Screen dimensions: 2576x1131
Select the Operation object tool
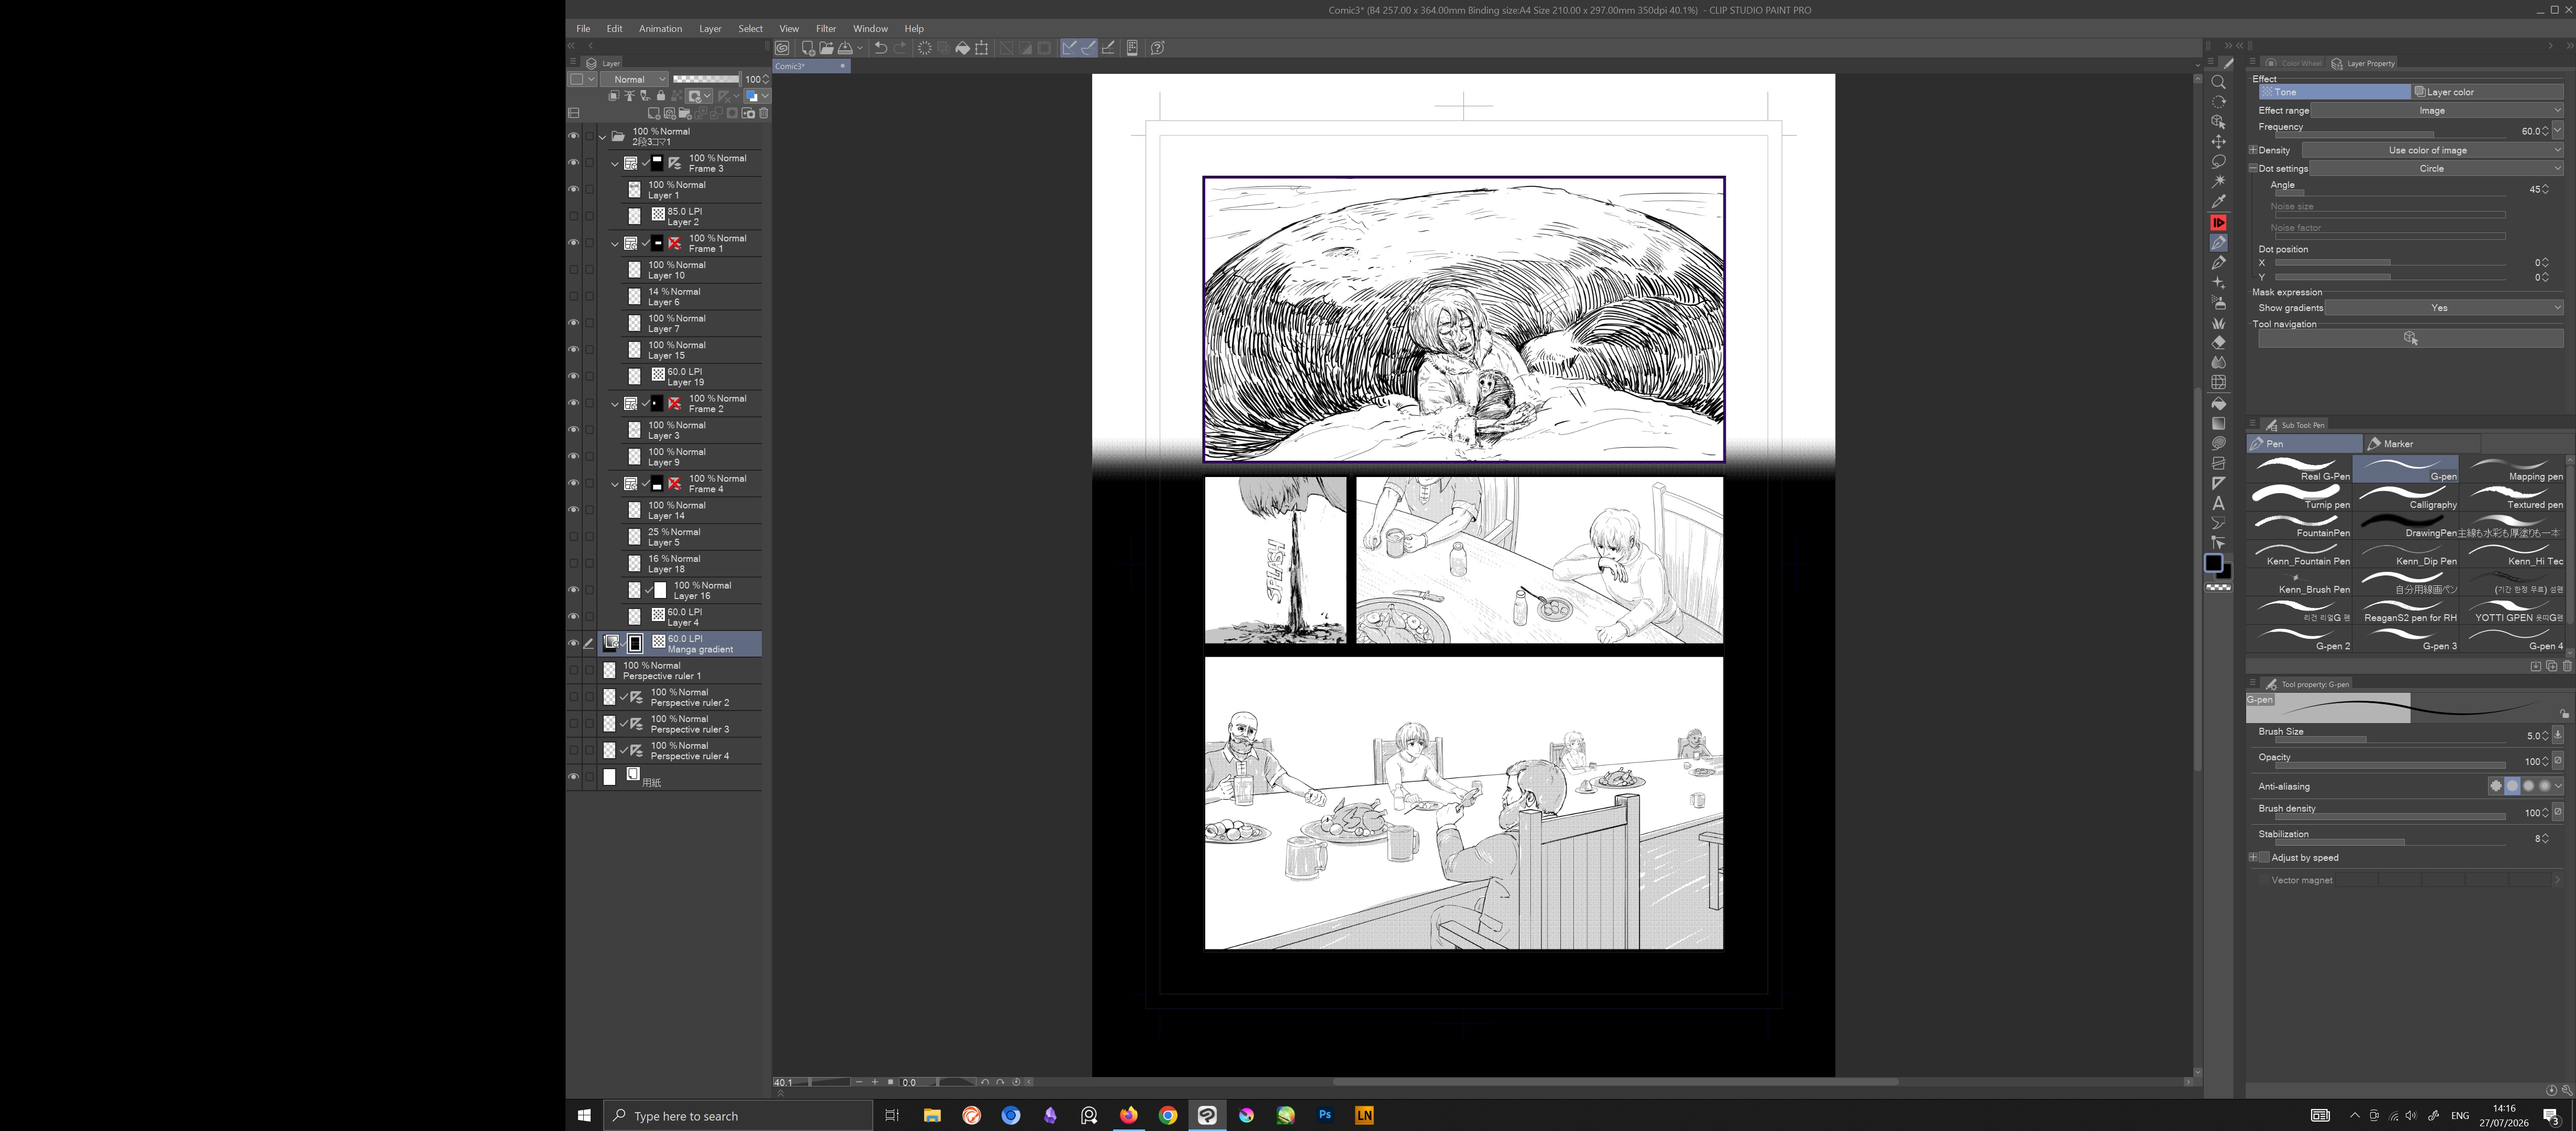pyautogui.click(x=2218, y=122)
